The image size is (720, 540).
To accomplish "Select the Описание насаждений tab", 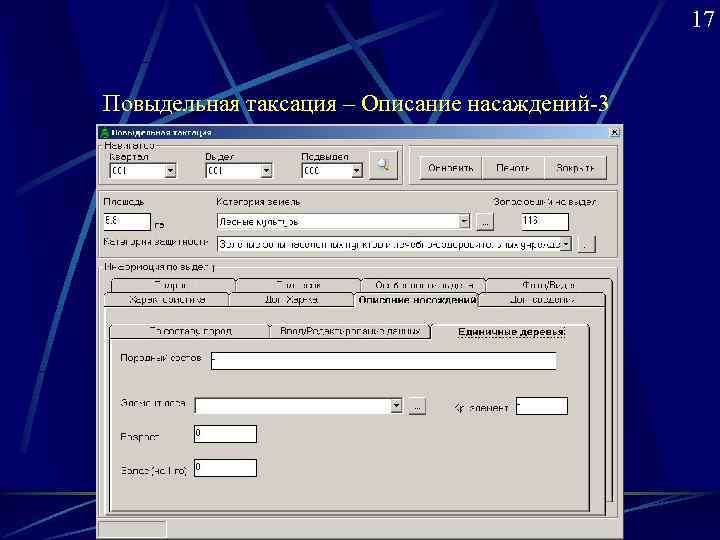I will click(x=416, y=300).
